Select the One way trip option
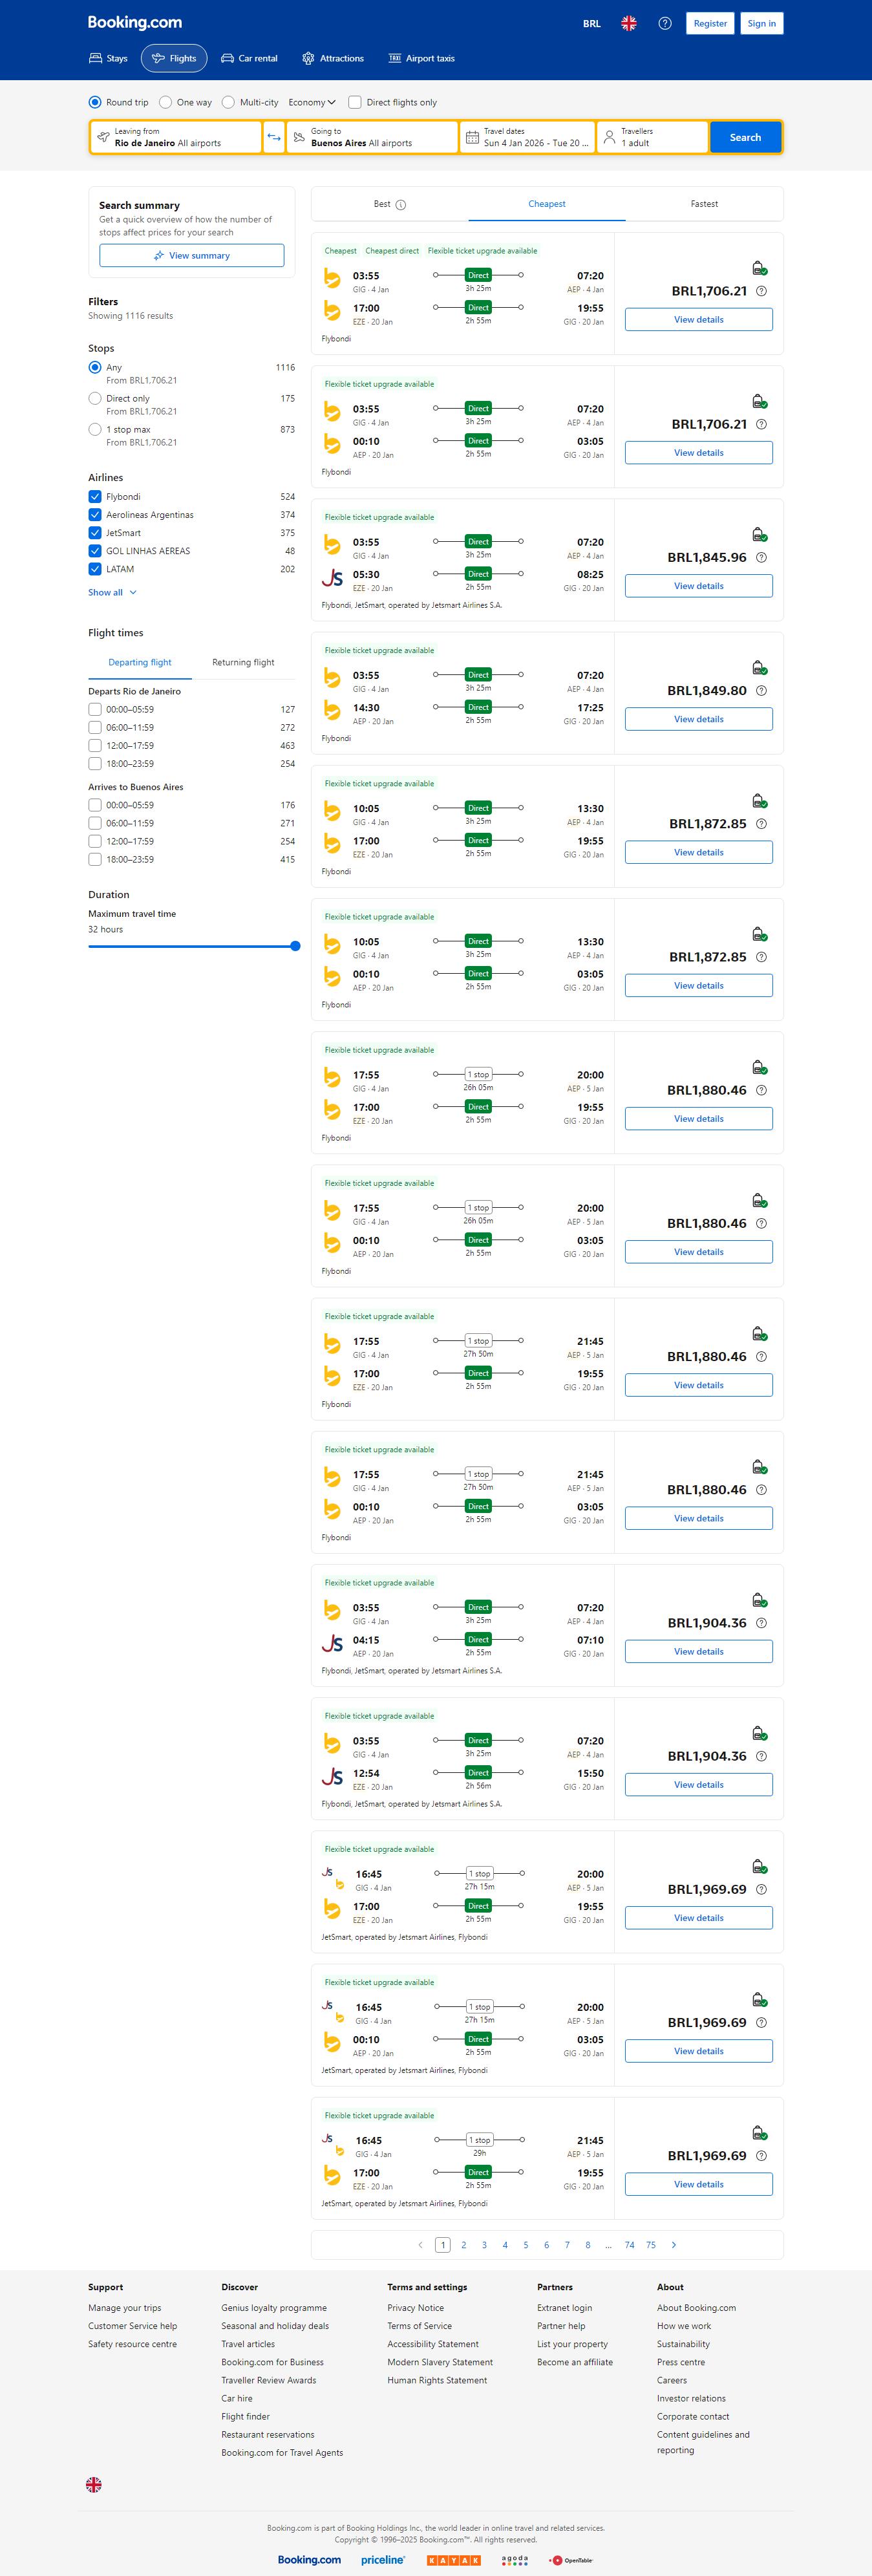The width and height of the screenshot is (872, 2576). pos(166,102)
